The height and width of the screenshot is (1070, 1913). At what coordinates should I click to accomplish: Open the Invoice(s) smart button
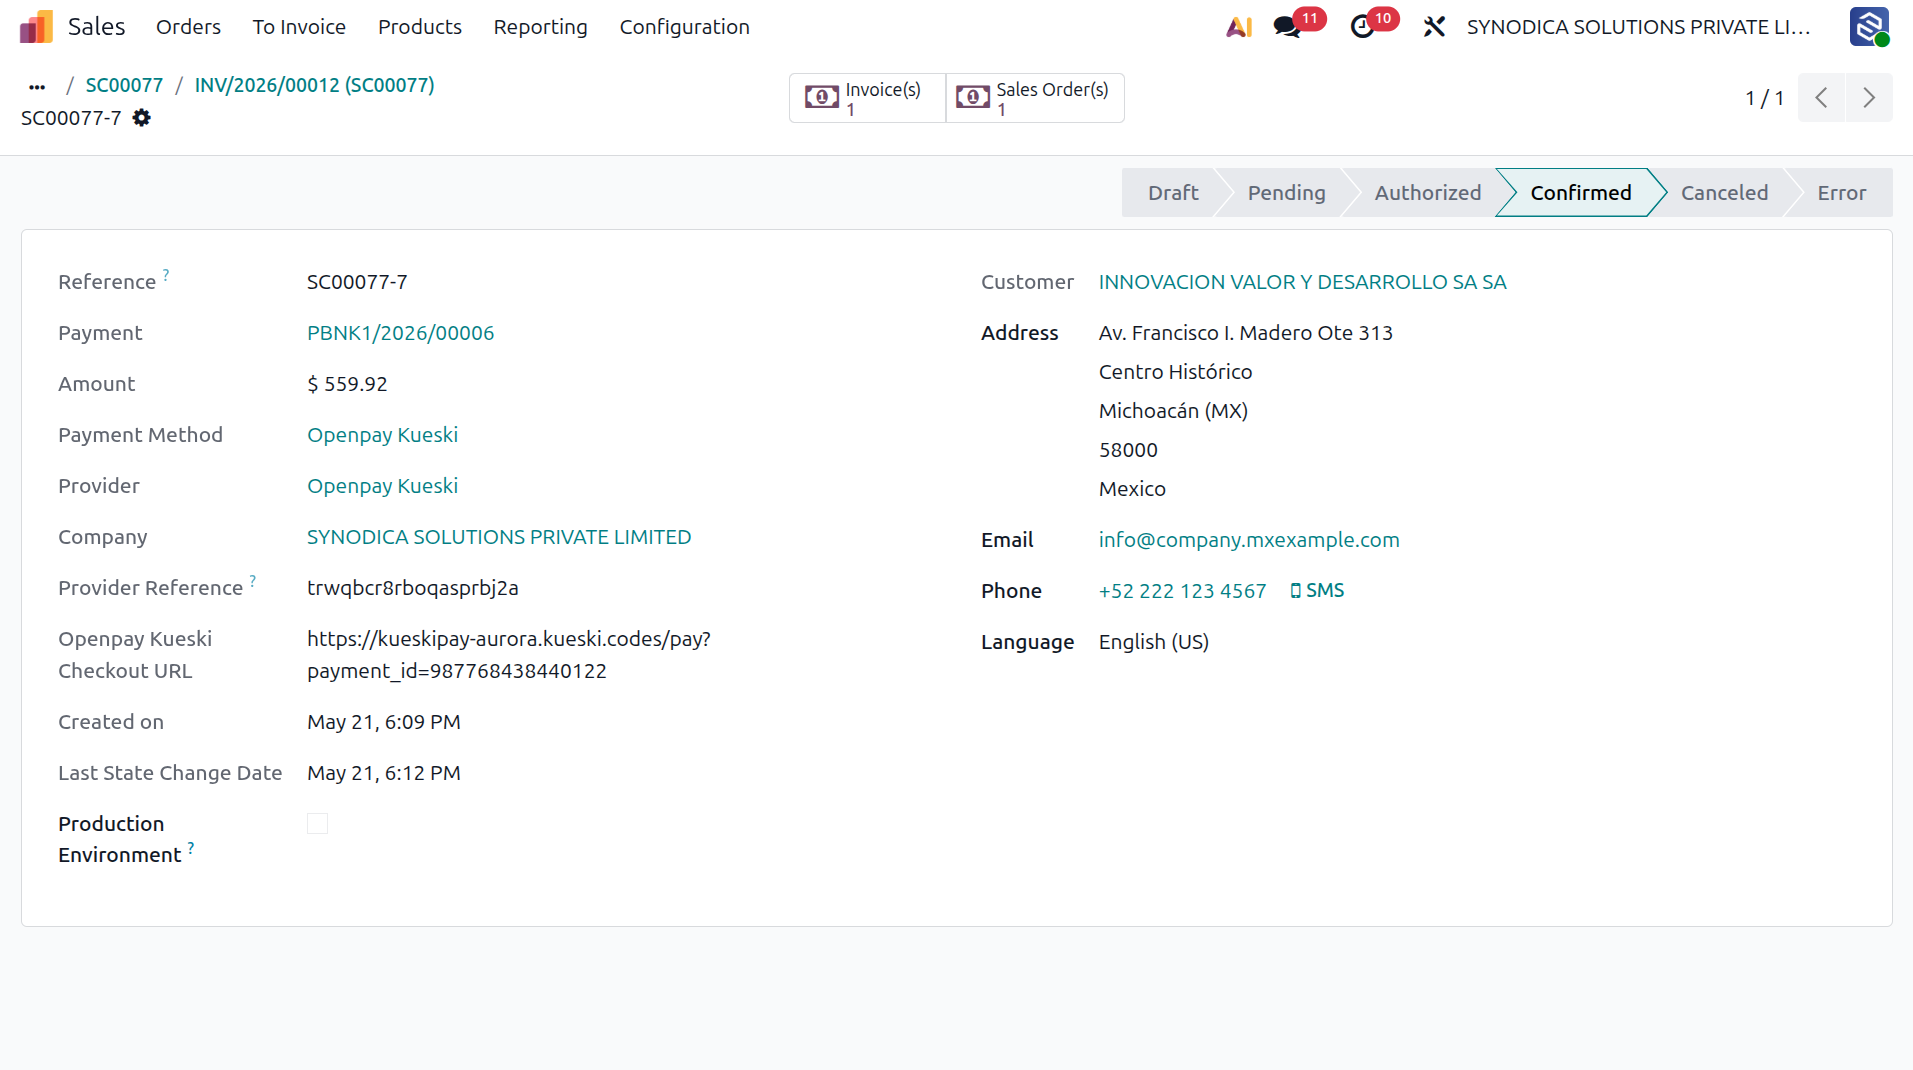point(867,98)
